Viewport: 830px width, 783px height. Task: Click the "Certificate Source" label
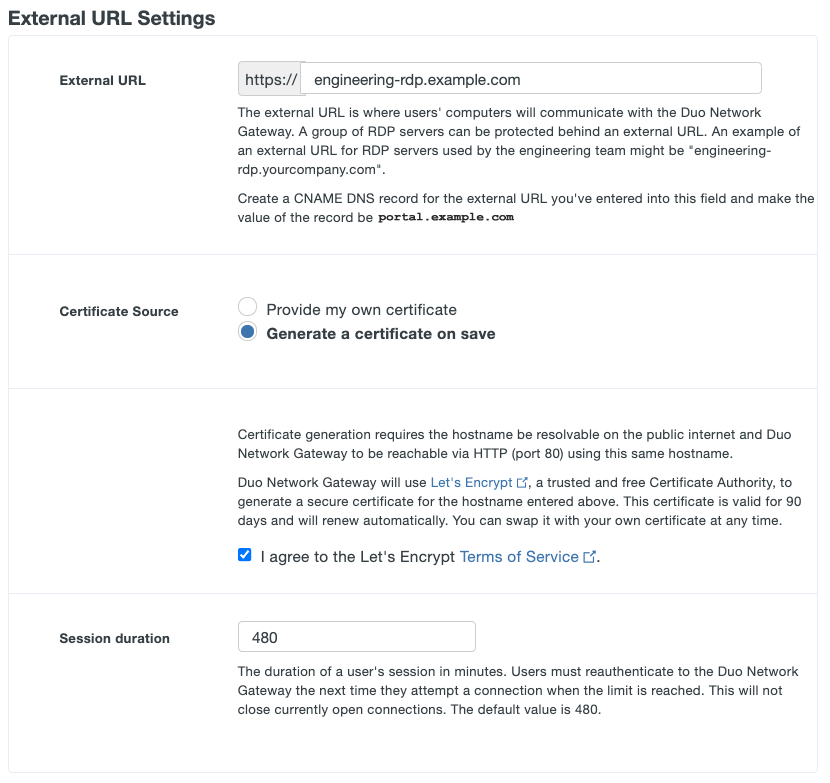(119, 312)
